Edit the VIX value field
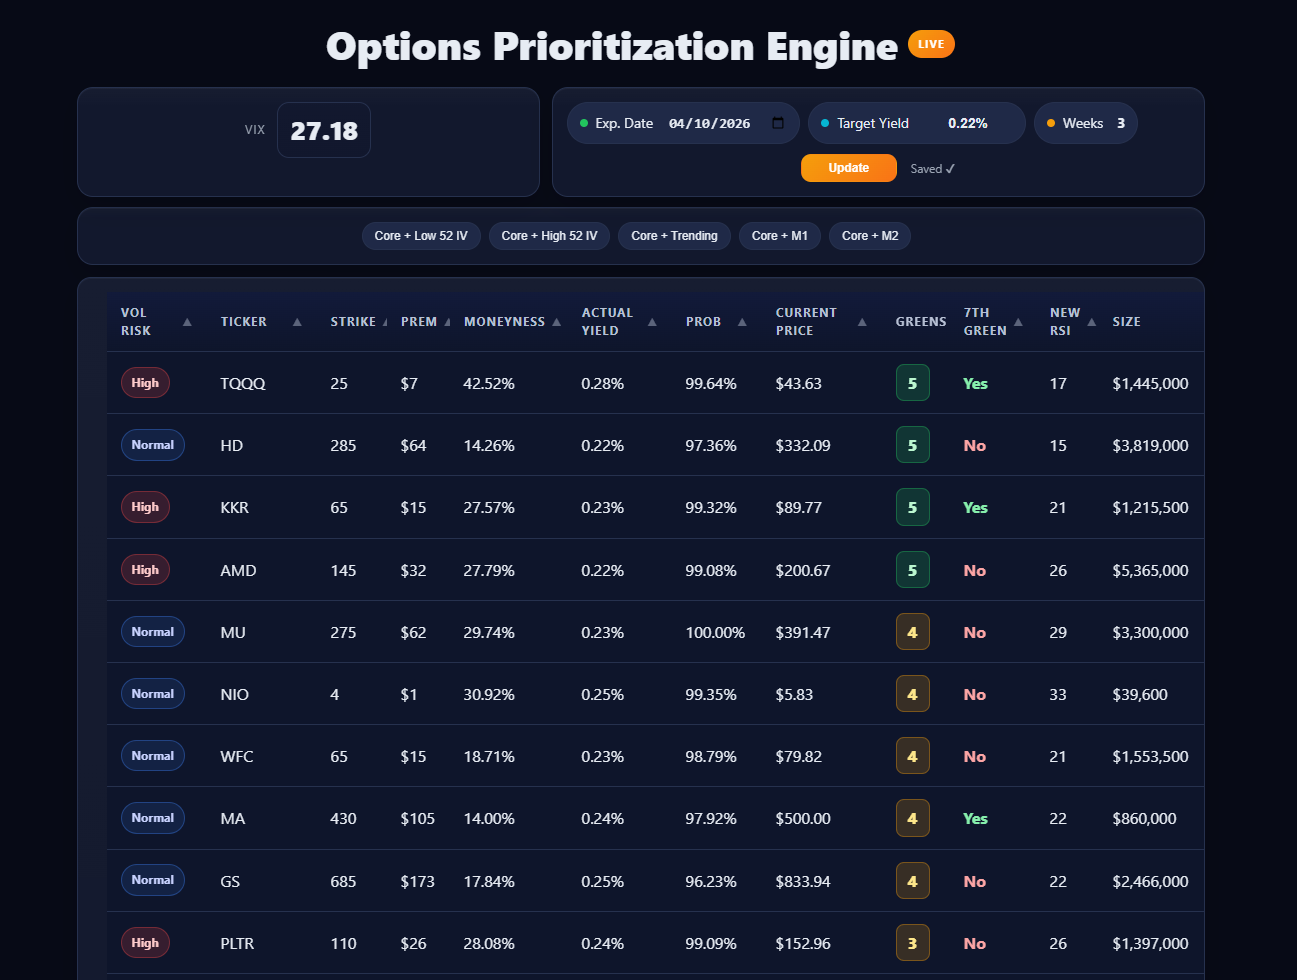This screenshot has height=980, width=1297. coord(323,130)
